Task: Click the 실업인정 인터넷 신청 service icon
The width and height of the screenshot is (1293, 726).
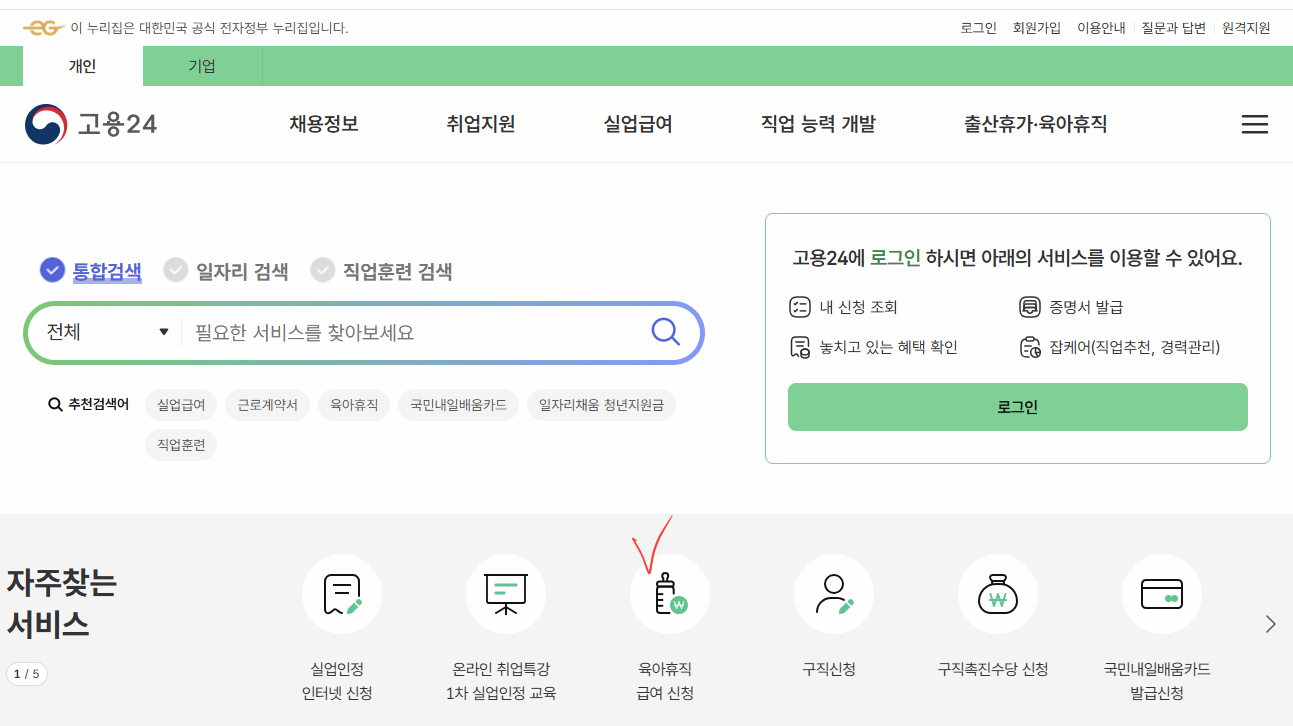Action: 341,593
